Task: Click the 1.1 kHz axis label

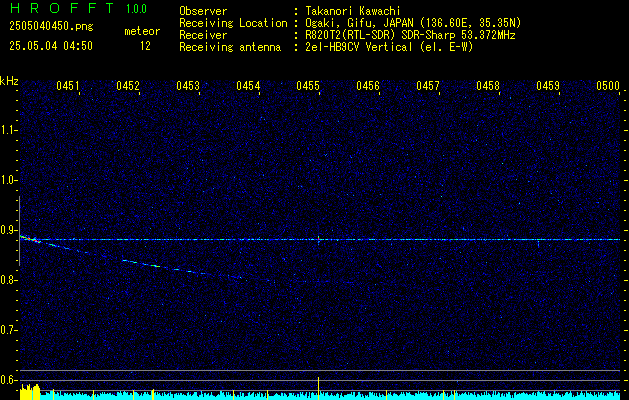Action: 8,130
